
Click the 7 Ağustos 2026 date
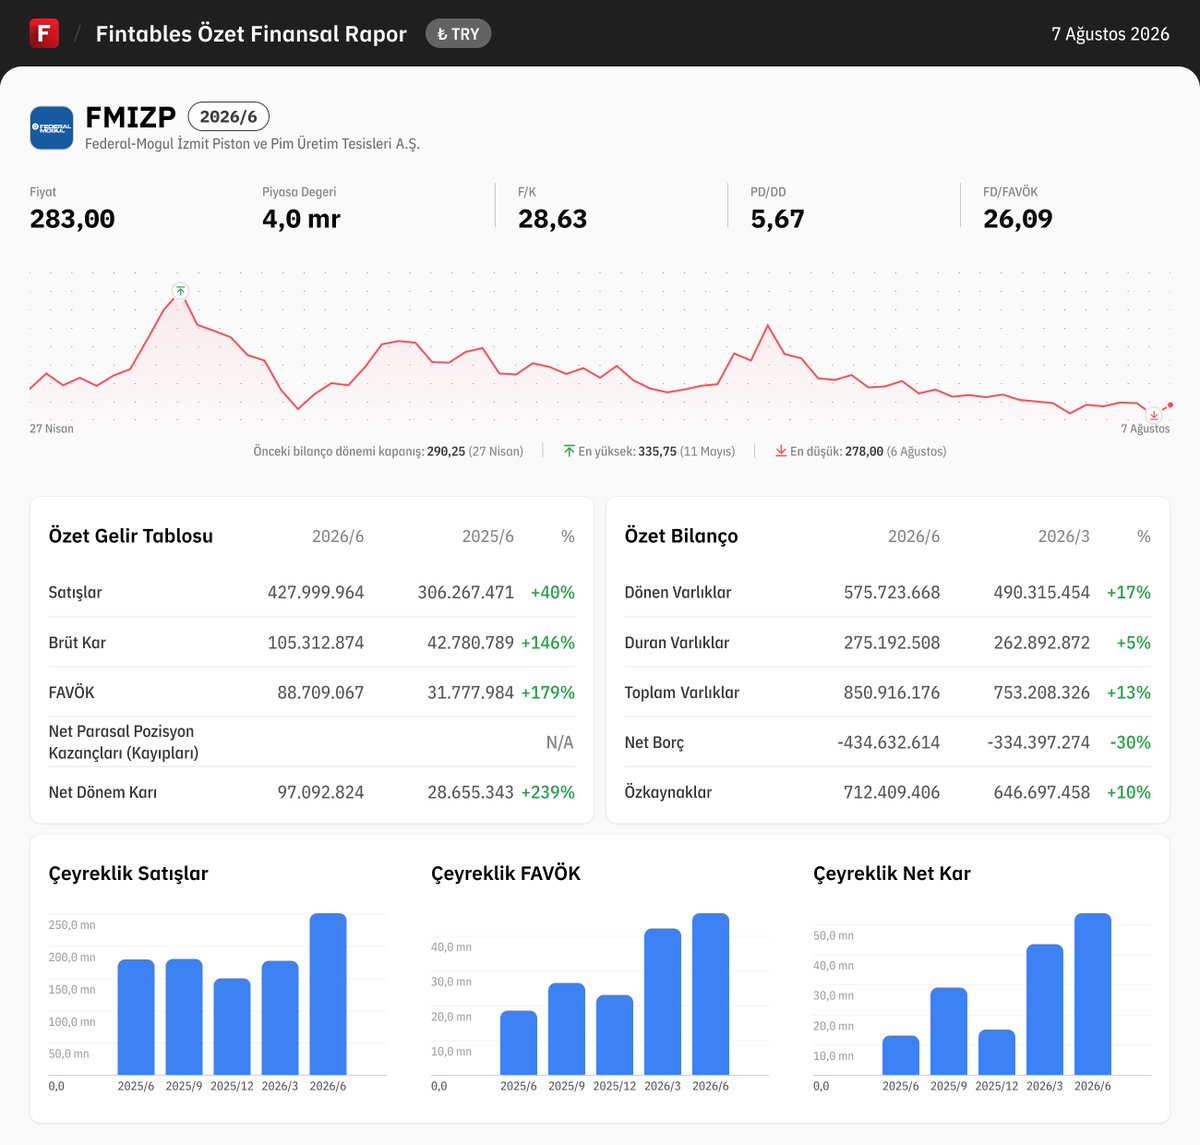click(1110, 34)
